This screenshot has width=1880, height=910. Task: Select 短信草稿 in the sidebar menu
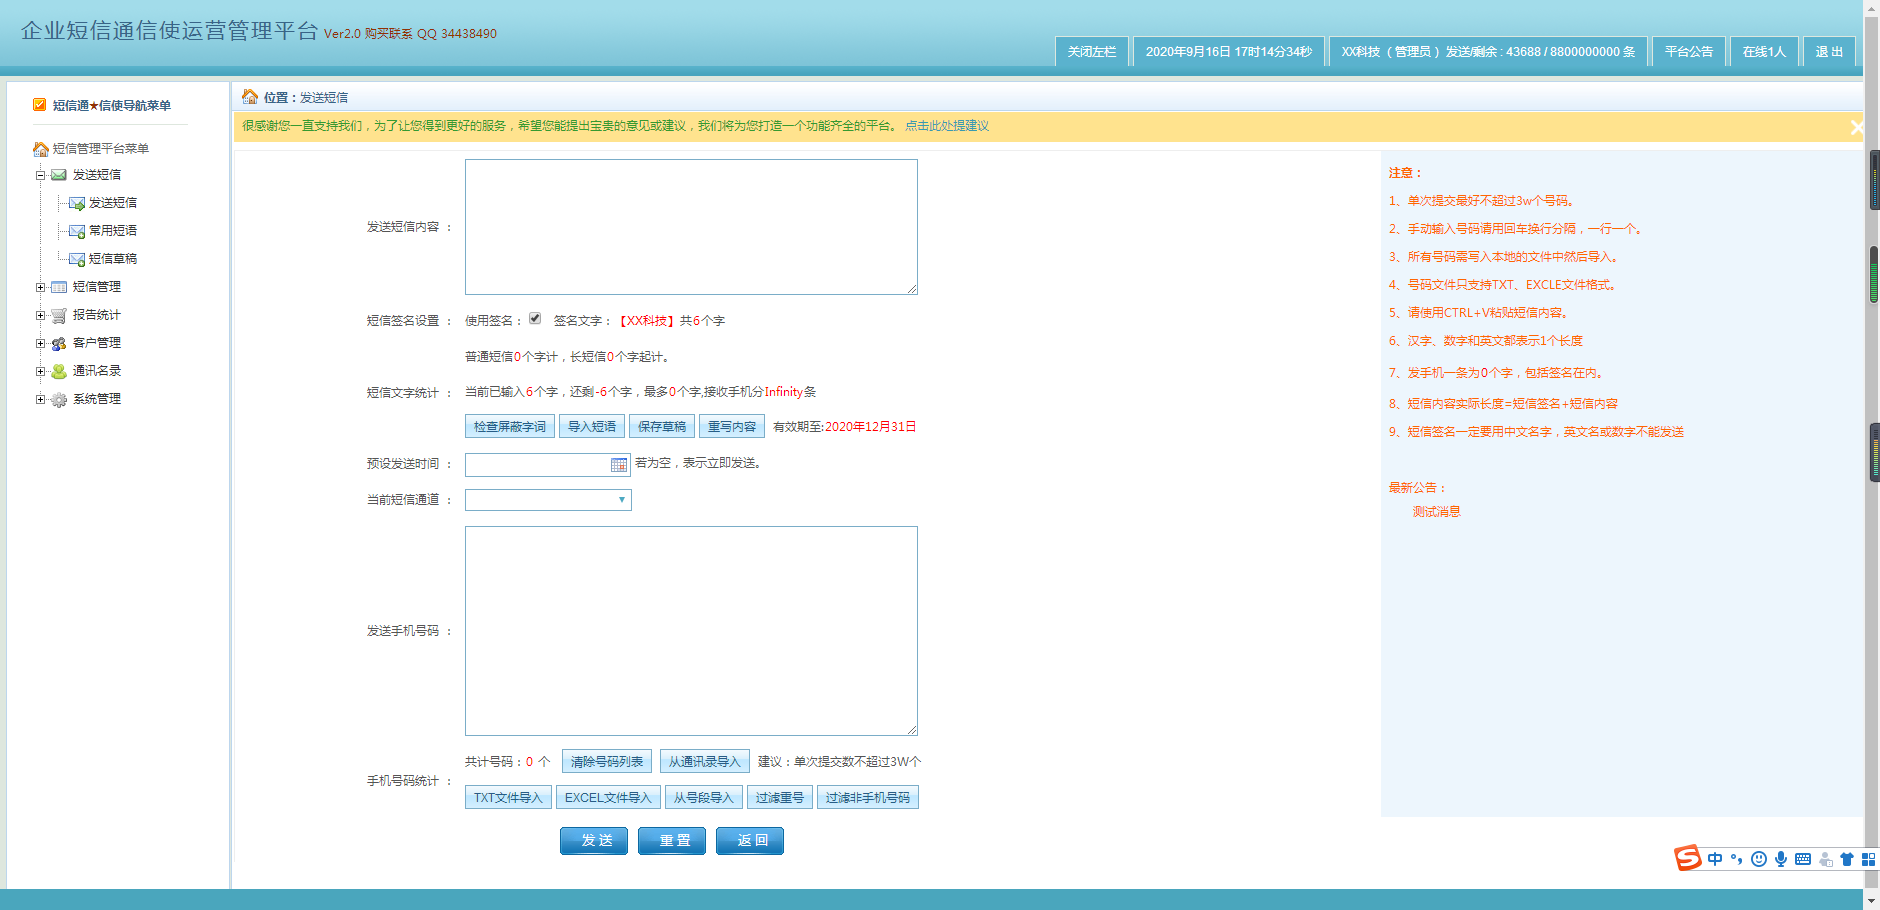click(113, 259)
